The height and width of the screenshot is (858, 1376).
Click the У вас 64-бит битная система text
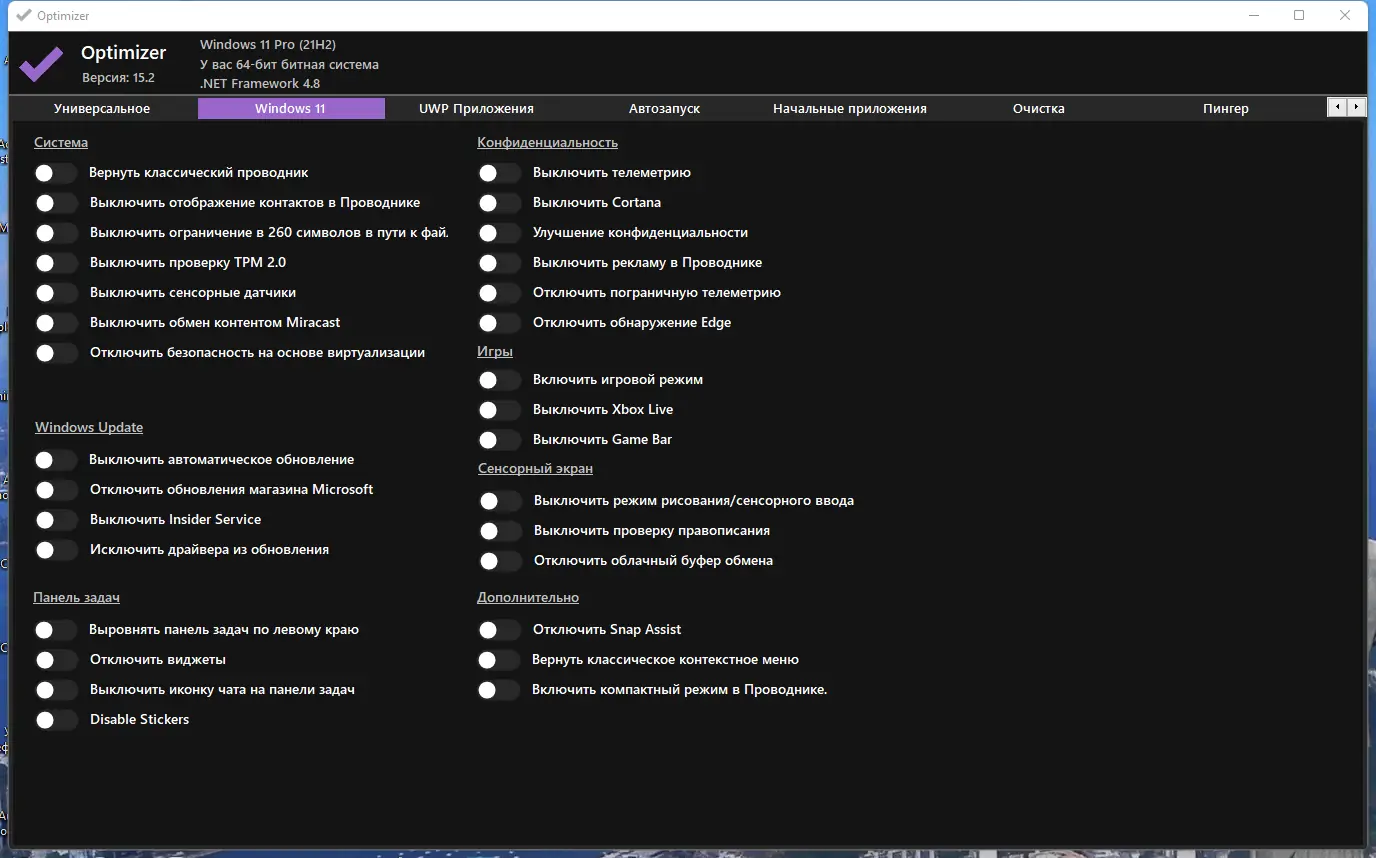(x=289, y=65)
